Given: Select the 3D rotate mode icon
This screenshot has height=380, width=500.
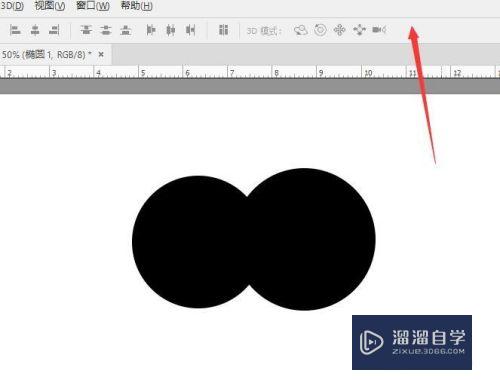Looking at the screenshot, I should coord(301,30).
